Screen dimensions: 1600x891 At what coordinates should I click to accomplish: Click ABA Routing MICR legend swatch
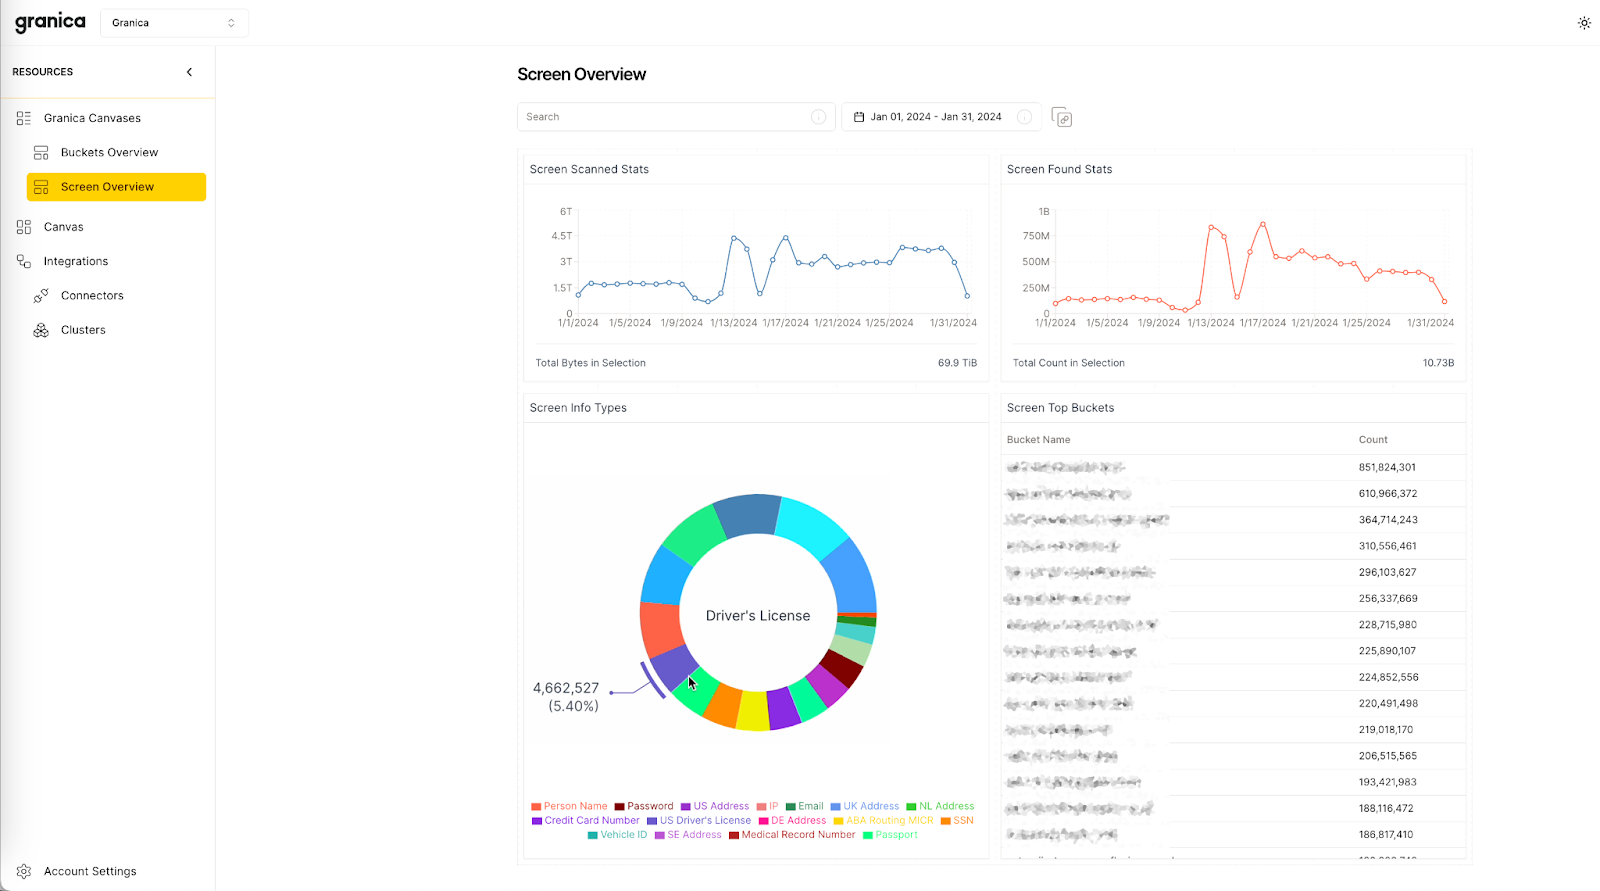(839, 821)
